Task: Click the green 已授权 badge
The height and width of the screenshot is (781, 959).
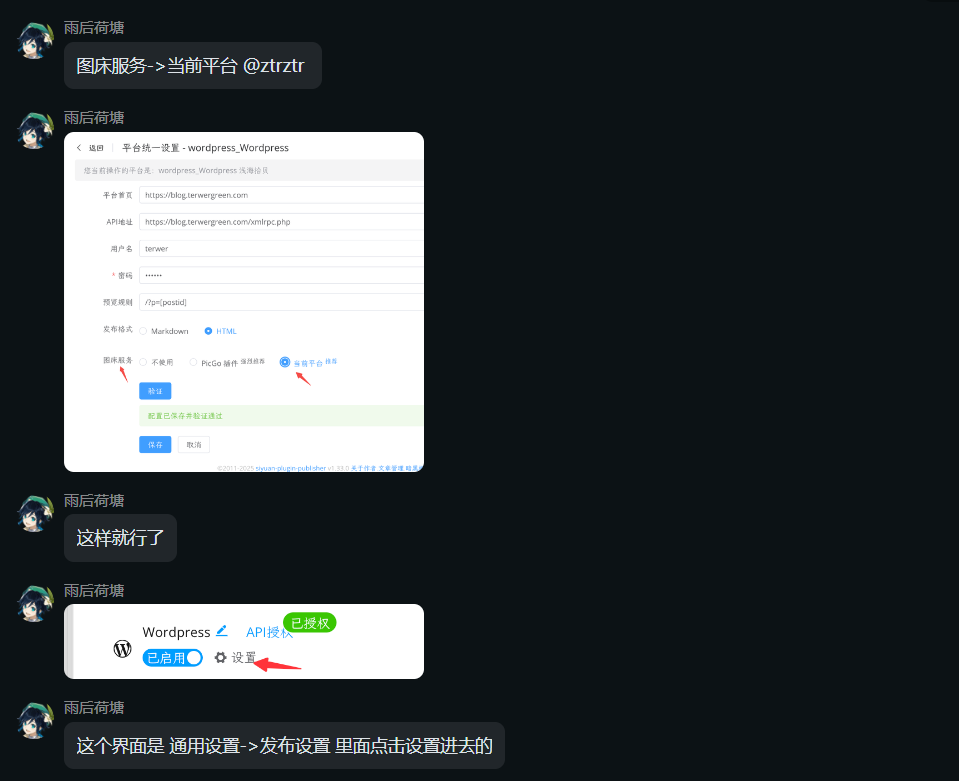Action: [x=310, y=623]
